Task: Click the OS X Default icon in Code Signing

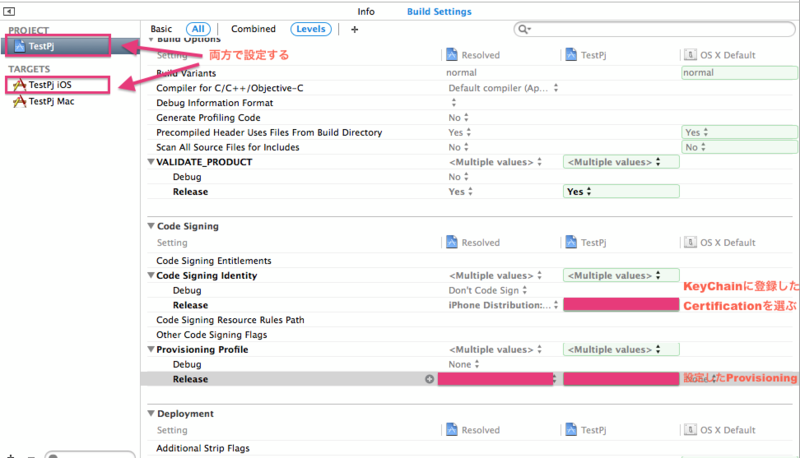Action: (x=690, y=242)
